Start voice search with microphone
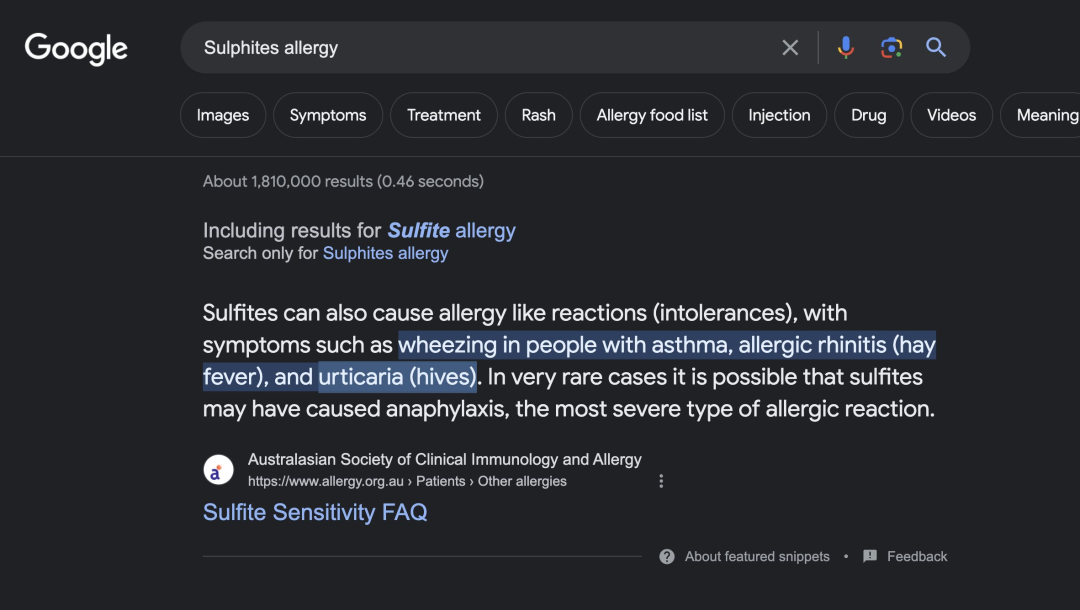The width and height of the screenshot is (1080, 610). pyautogui.click(x=846, y=48)
